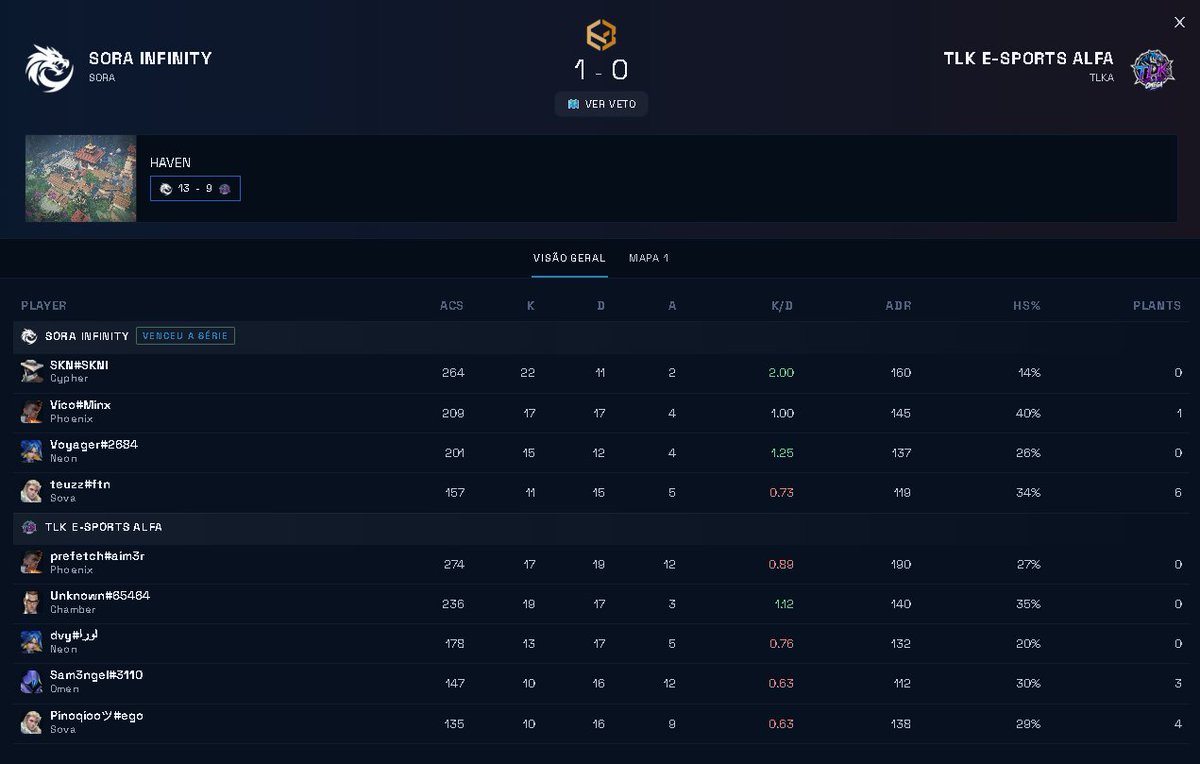Click the 1.25 K/D value for Voyager#2684
This screenshot has height=764, width=1200.
click(x=782, y=453)
